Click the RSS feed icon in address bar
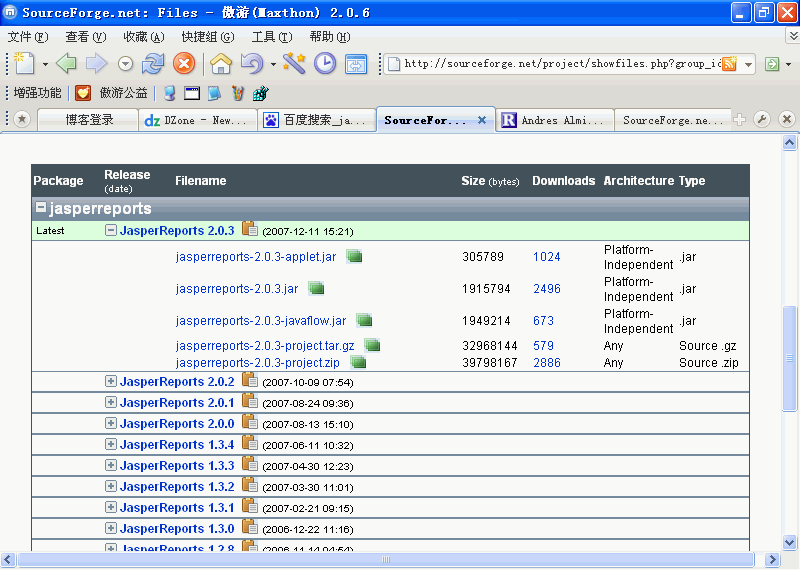Viewport: 800px width, 570px height. (730, 64)
